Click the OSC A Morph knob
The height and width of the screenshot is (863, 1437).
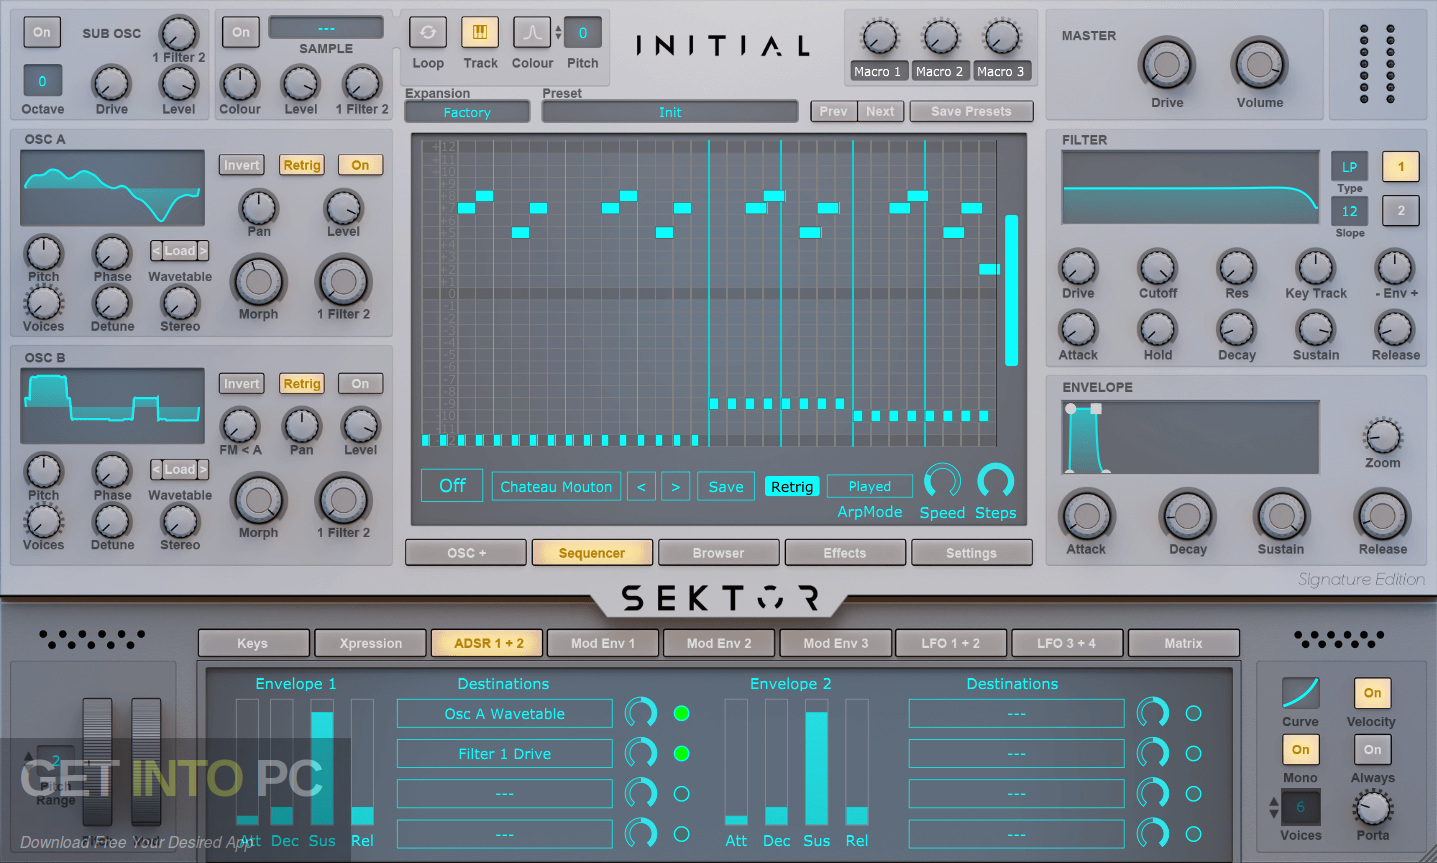click(x=258, y=282)
